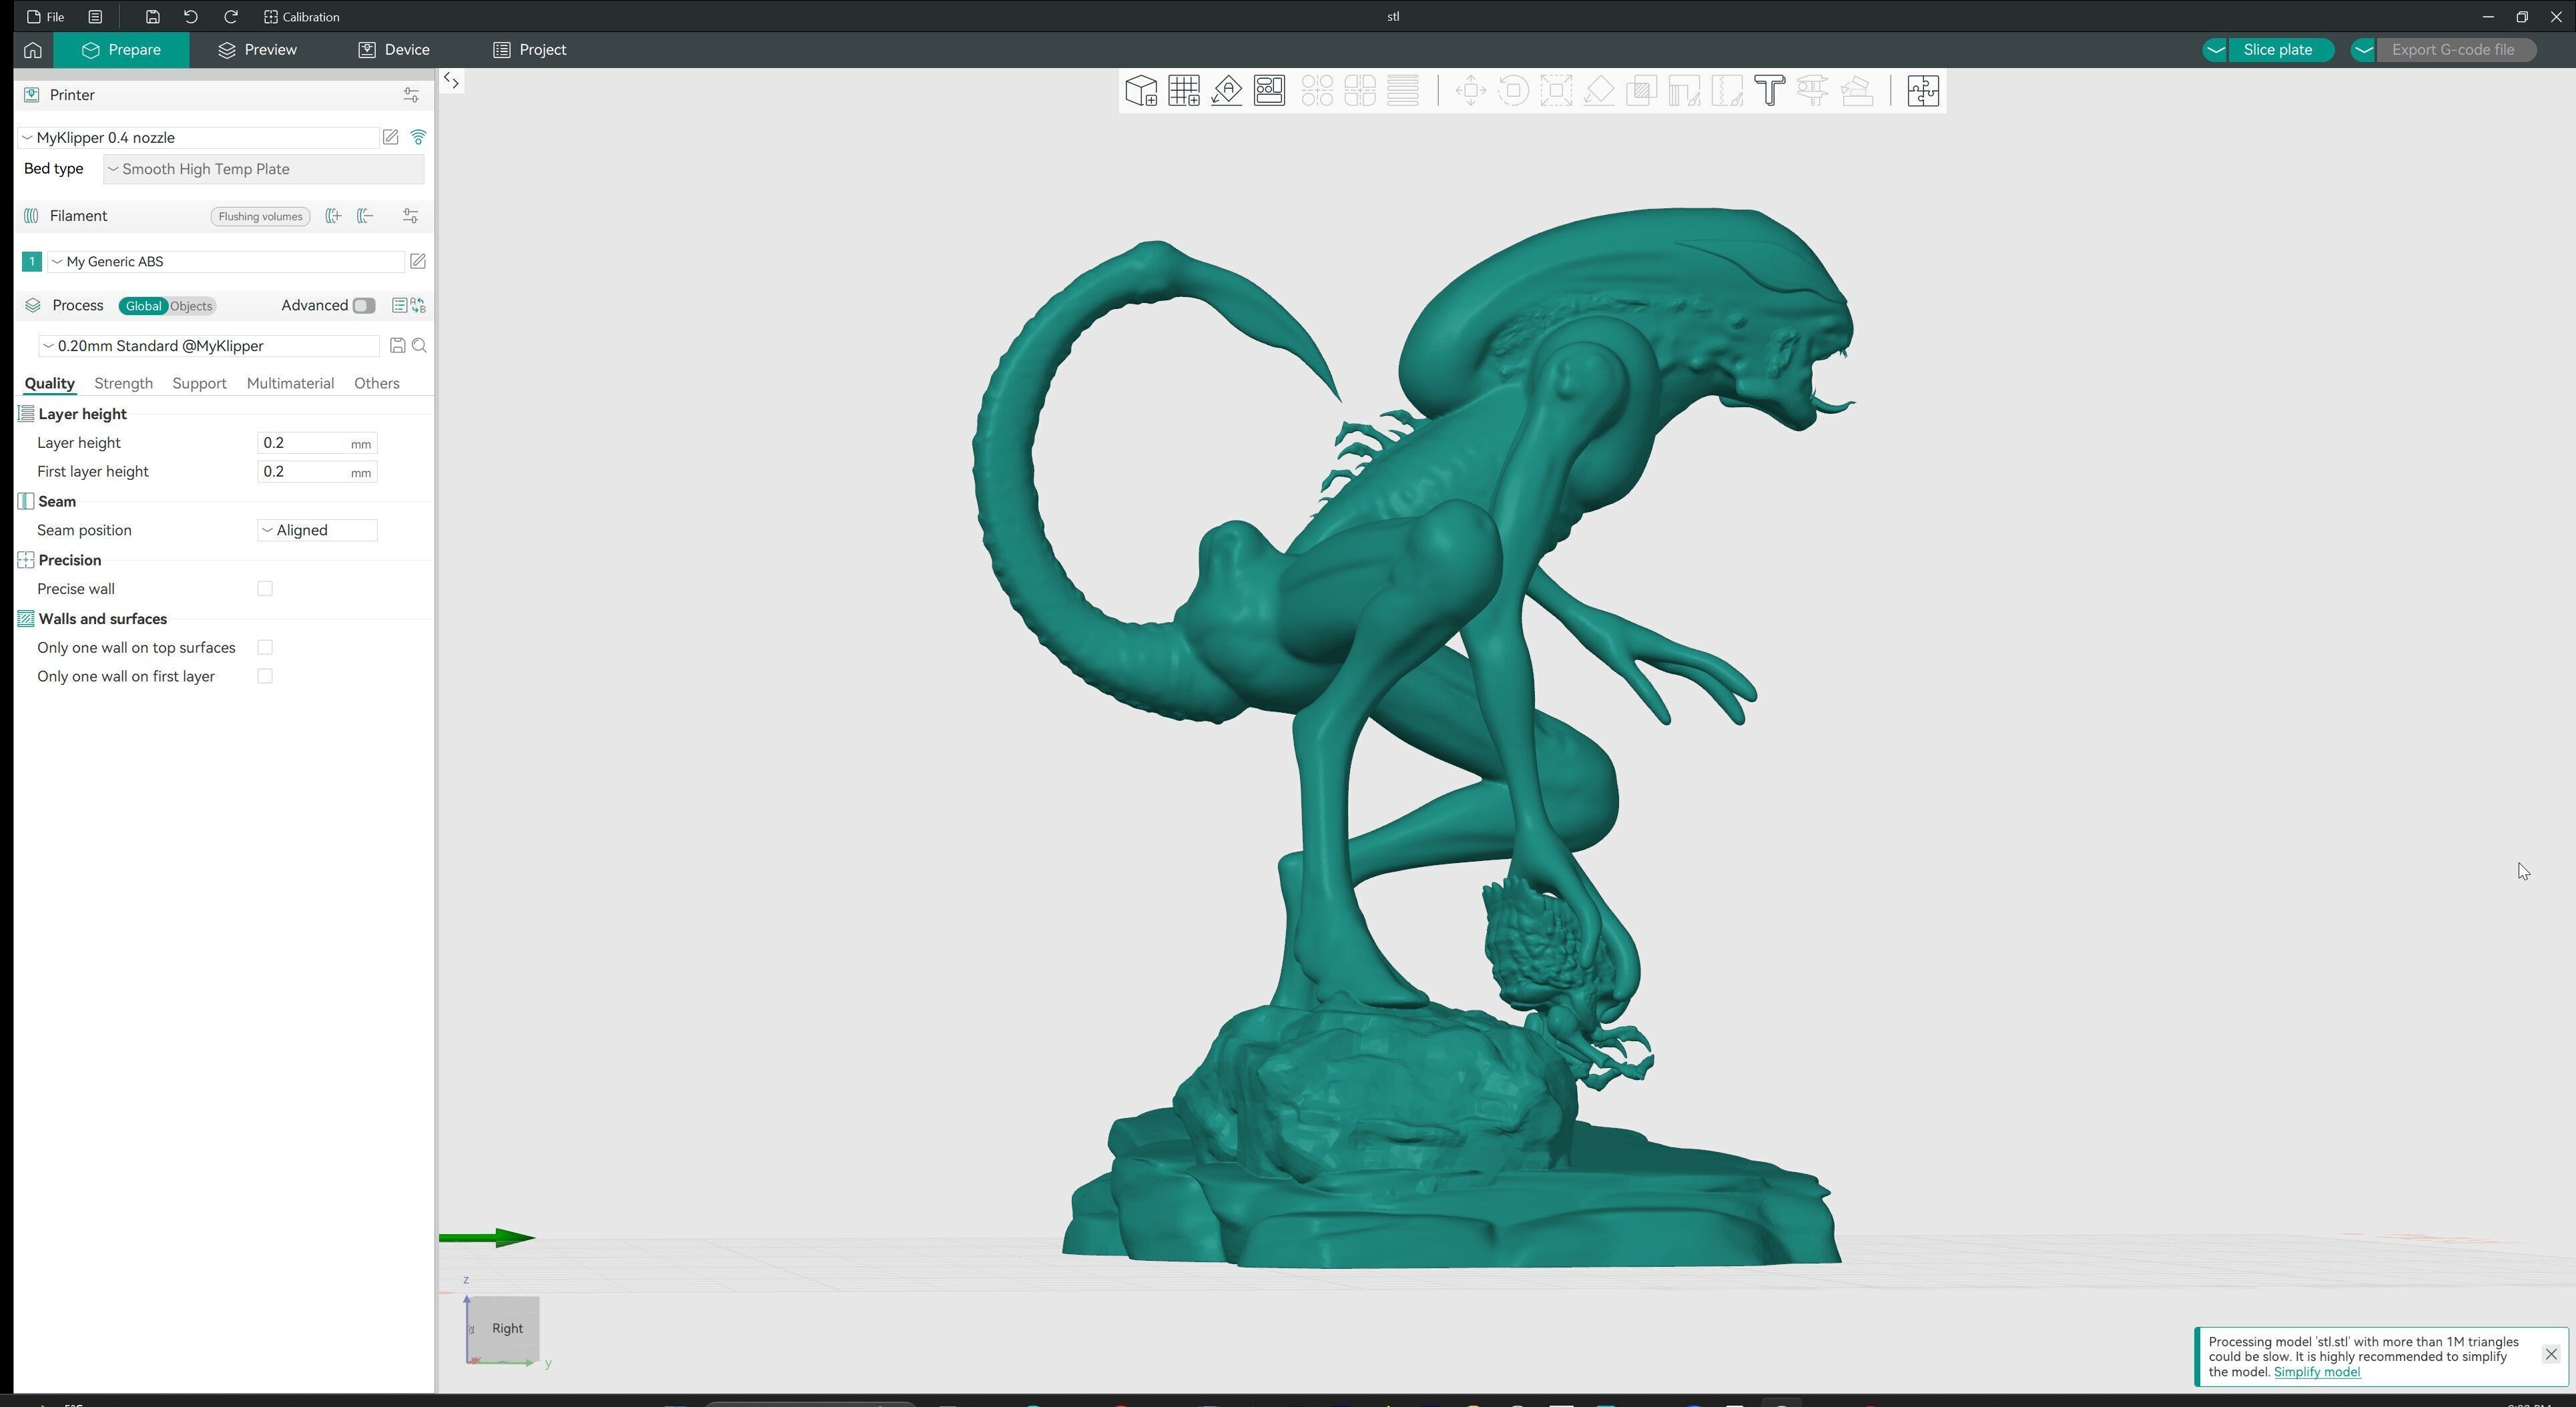Redo the last undone action
The height and width of the screenshot is (1407, 2576).
231,17
